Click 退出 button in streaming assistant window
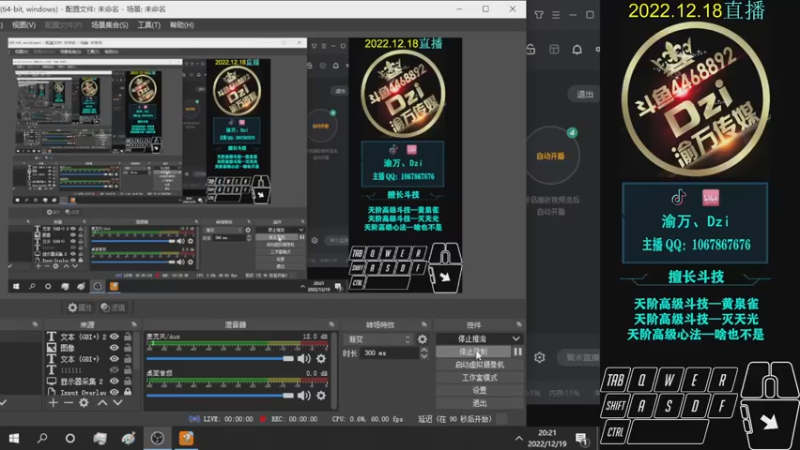The height and width of the screenshot is (450, 800). coord(585,94)
